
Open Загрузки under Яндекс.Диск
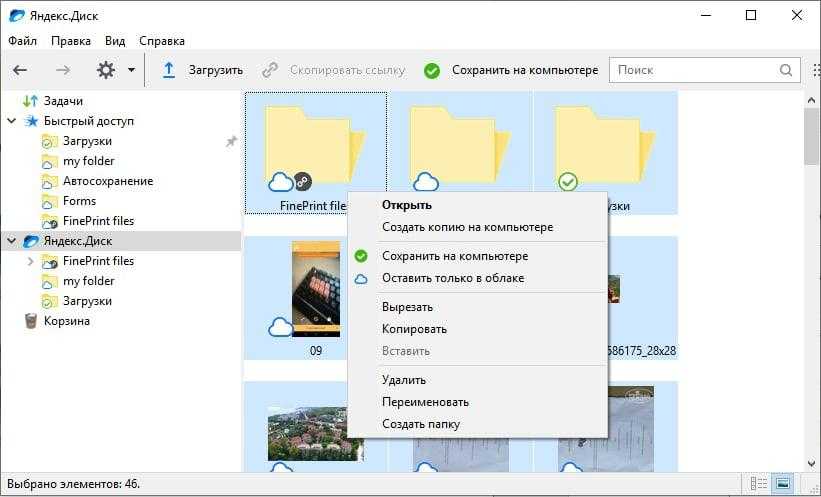tap(87, 301)
